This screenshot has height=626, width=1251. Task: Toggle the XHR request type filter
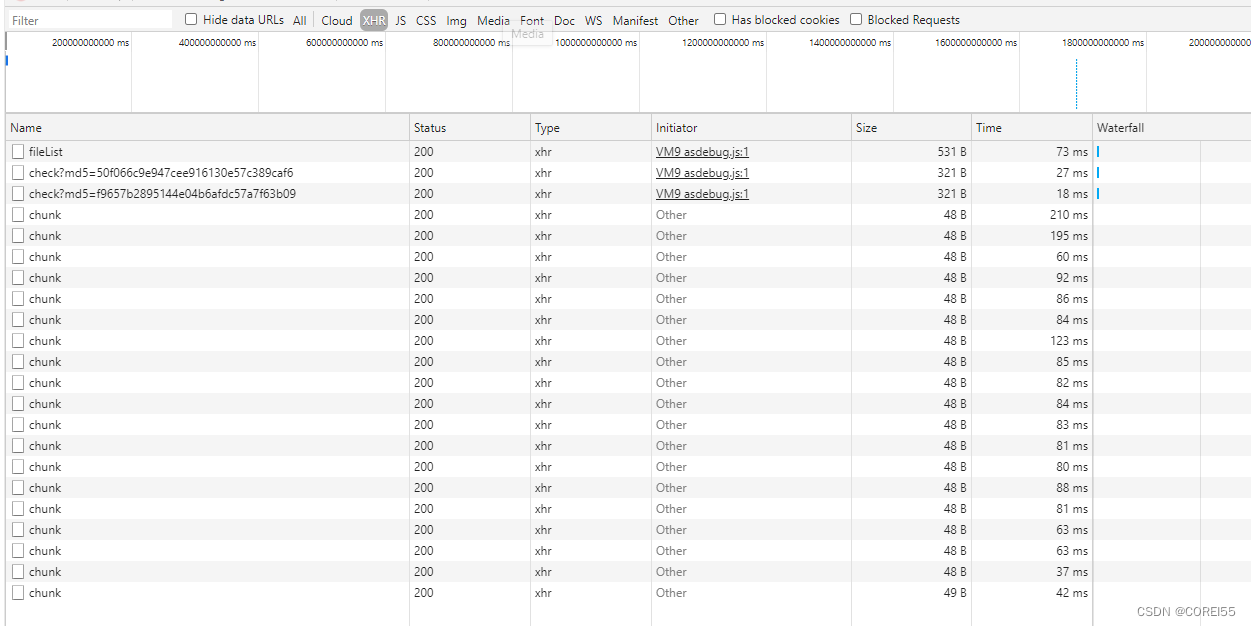374,20
